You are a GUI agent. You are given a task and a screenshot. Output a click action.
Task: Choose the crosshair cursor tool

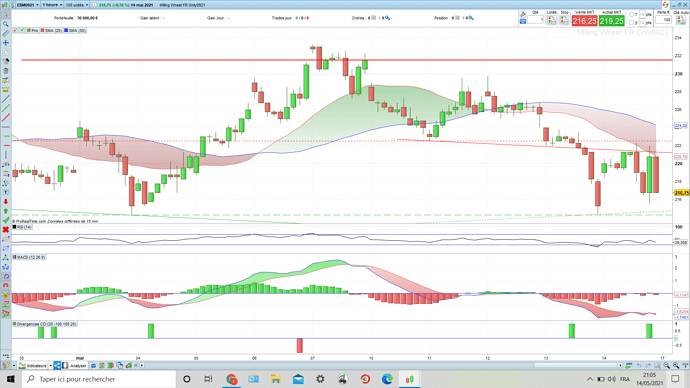(x=6, y=43)
